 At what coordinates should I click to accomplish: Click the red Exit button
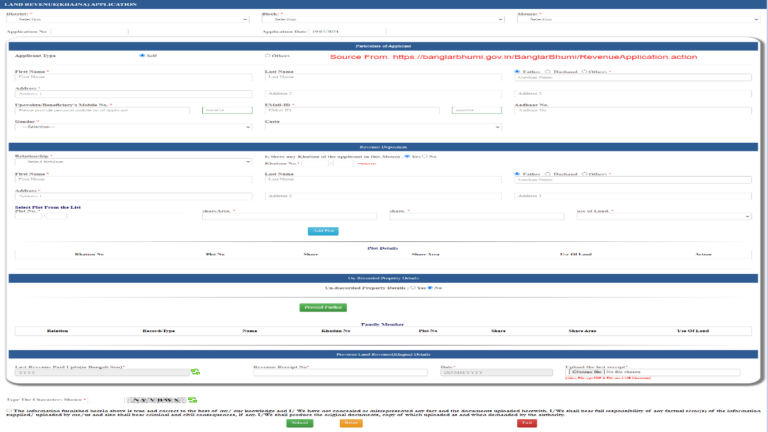coord(527,423)
